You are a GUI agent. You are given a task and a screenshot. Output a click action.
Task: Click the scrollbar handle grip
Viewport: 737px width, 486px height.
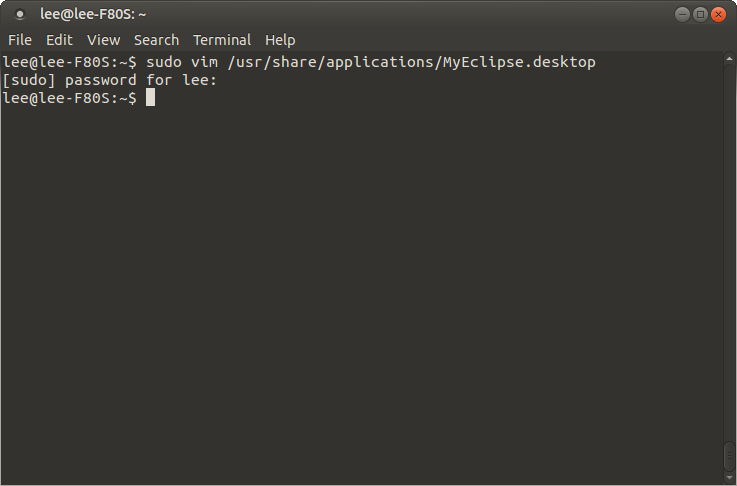(x=729, y=456)
